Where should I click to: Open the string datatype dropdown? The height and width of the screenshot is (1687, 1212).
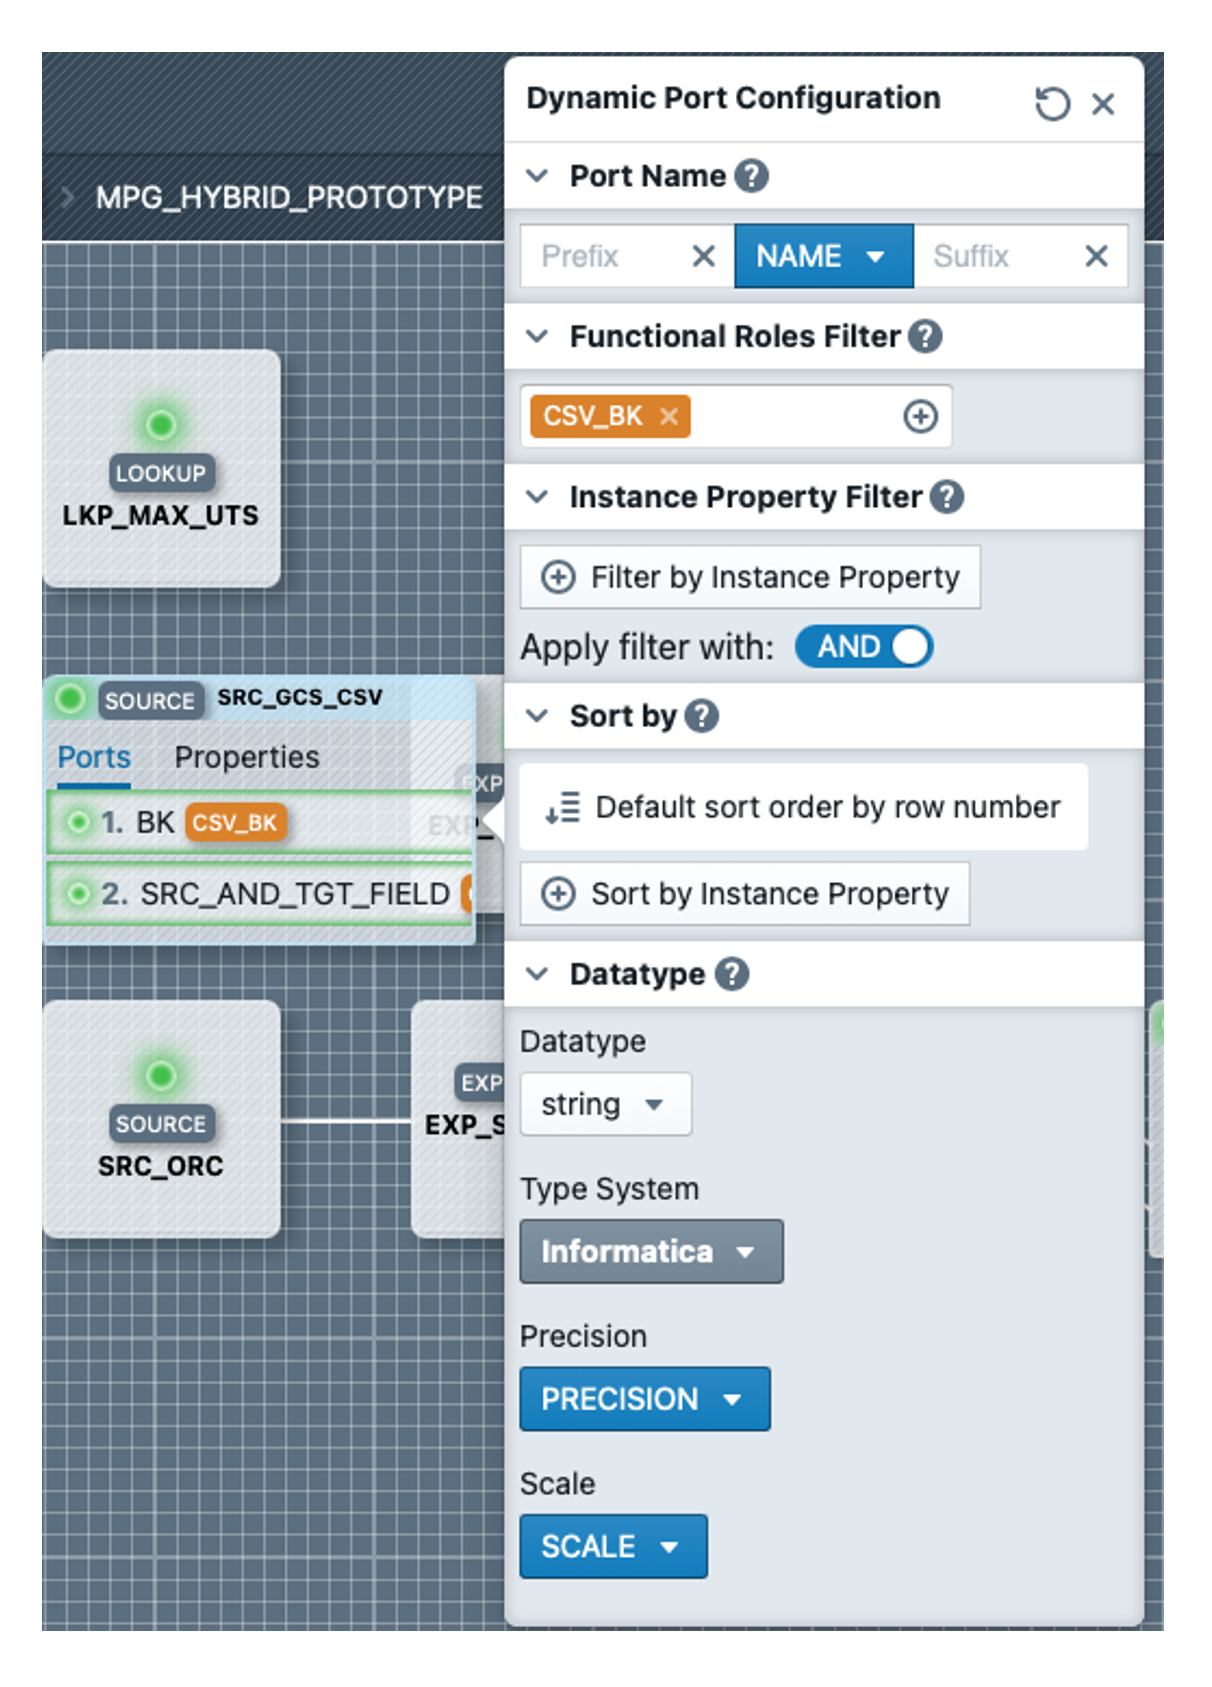[x=604, y=1105]
